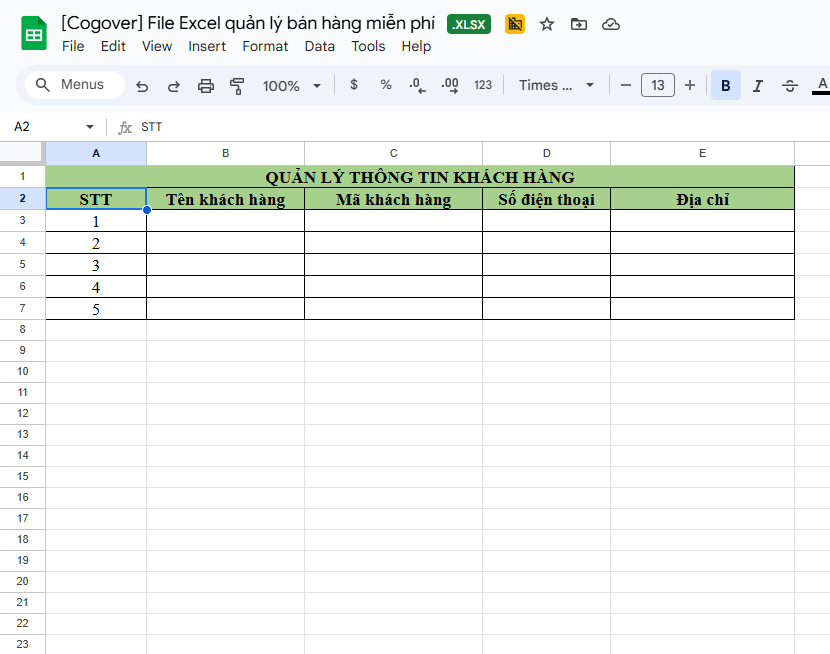Select the title cell QUẢN LÝ THÔNG TIN KHÁCH HÀNG
Viewport: 830px width, 654px height.
click(420, 177)
